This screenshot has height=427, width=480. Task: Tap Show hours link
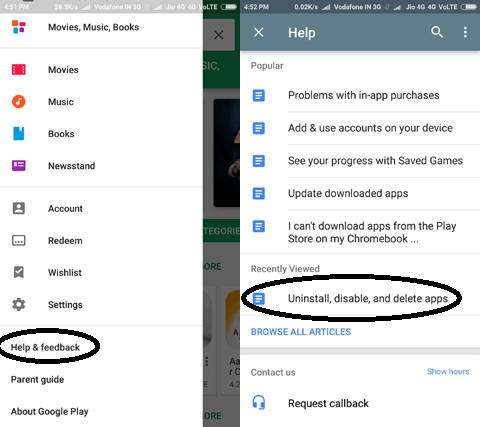tap(448, 371)
